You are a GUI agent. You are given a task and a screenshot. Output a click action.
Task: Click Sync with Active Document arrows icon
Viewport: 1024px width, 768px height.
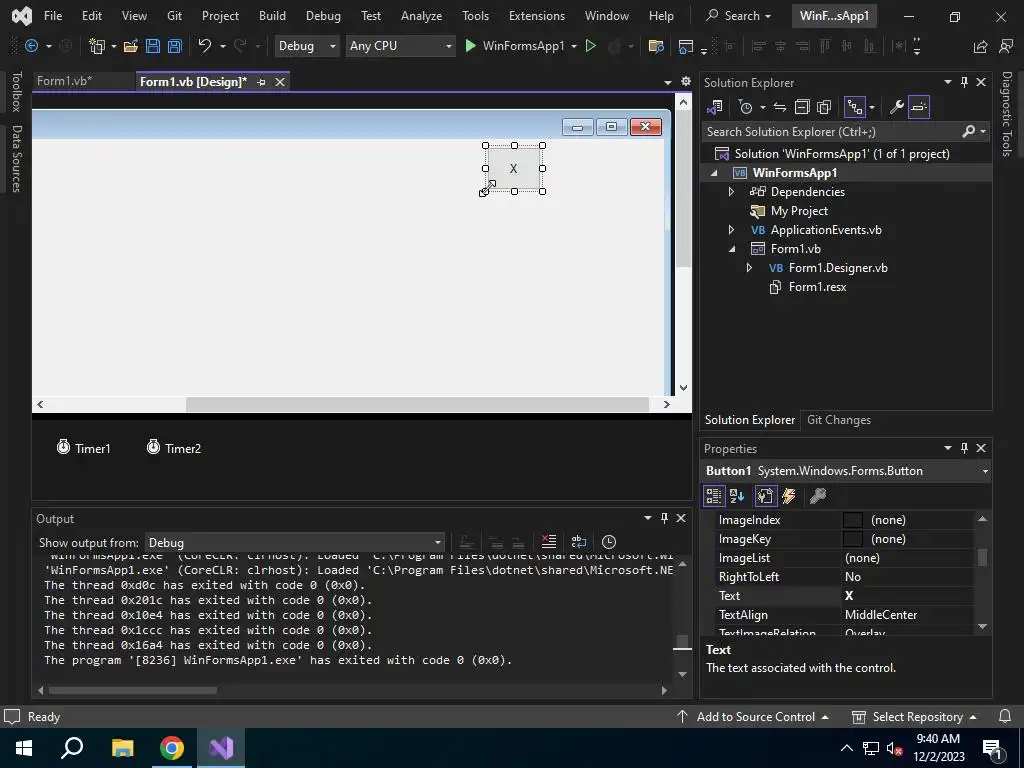[780, 106]
